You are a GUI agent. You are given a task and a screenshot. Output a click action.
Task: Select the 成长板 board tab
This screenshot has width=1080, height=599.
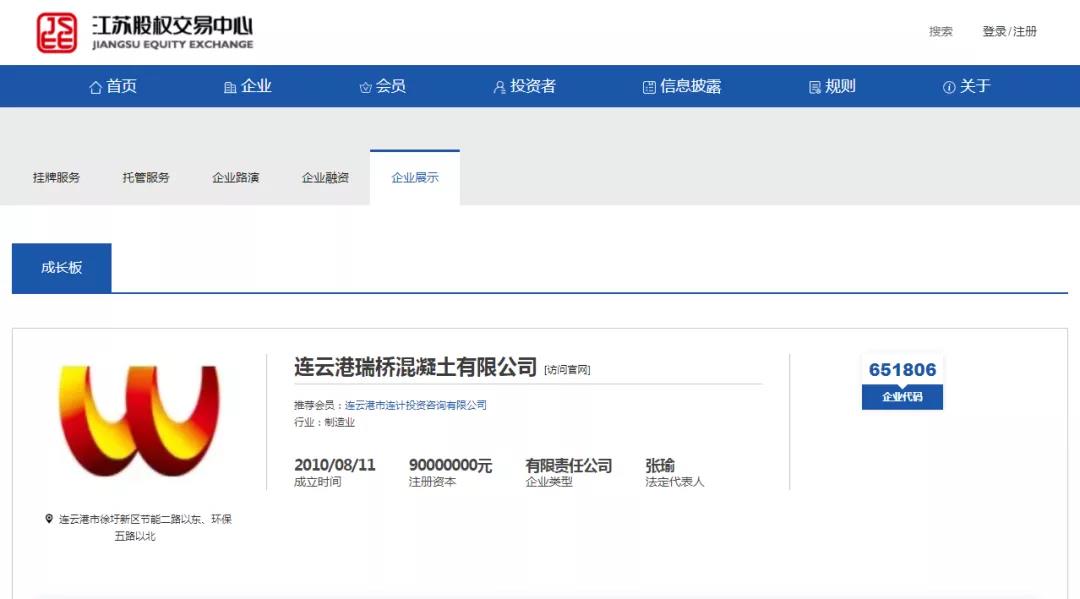[x=61, y=268]
